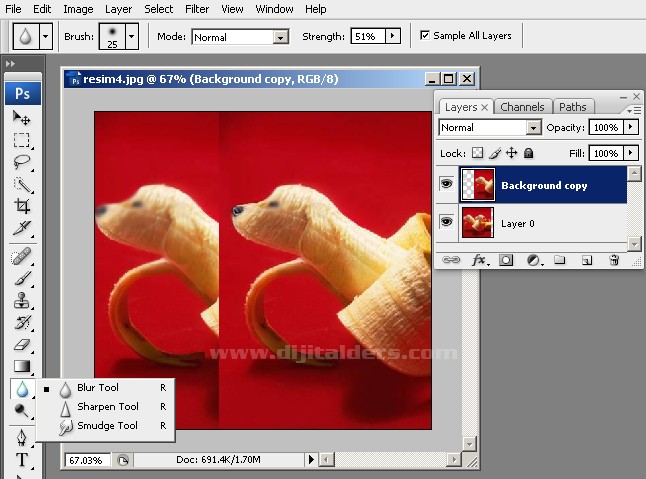Select the Move tool
This screenshot has width=646, height=479.
click(x=21, y=118)
